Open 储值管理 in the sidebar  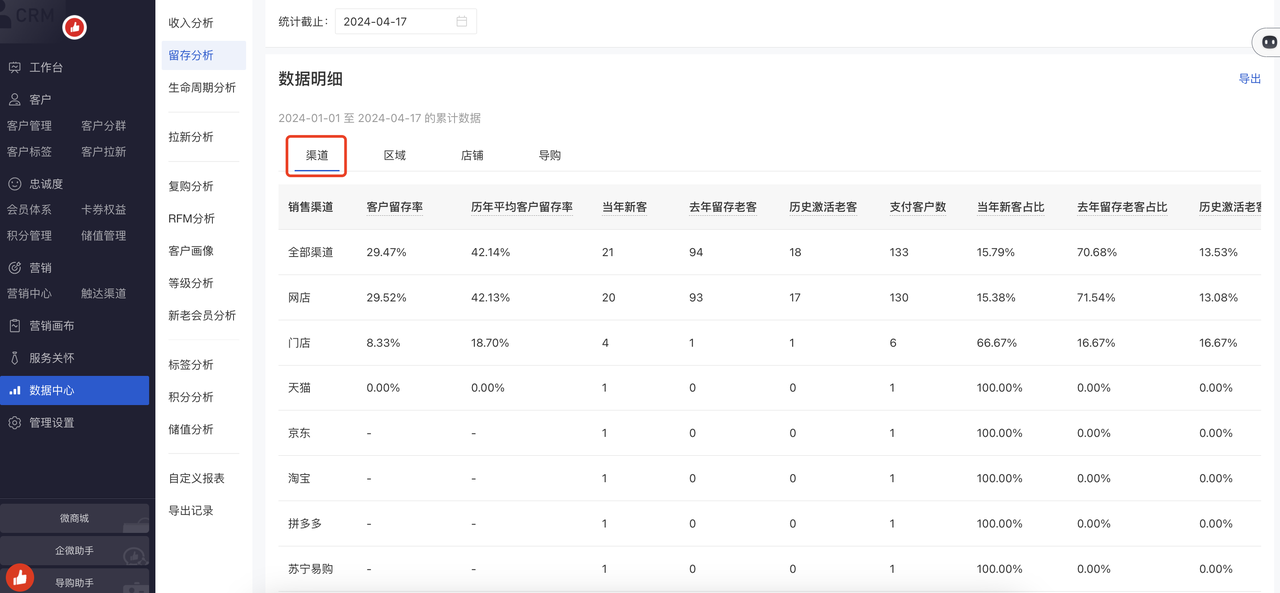[x=104, y=236]
